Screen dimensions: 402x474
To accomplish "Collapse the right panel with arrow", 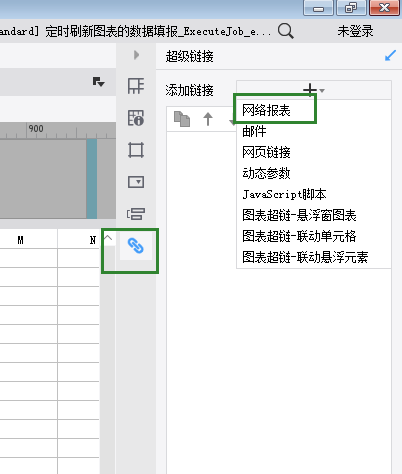I will pos(136,55).
